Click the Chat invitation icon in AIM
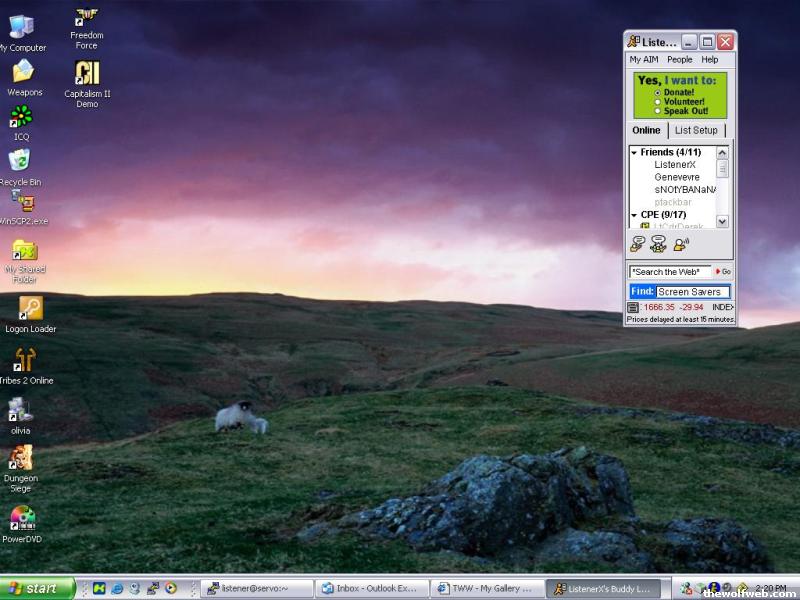800x600 pixels. pyautogui.click(x=658, y=243)
